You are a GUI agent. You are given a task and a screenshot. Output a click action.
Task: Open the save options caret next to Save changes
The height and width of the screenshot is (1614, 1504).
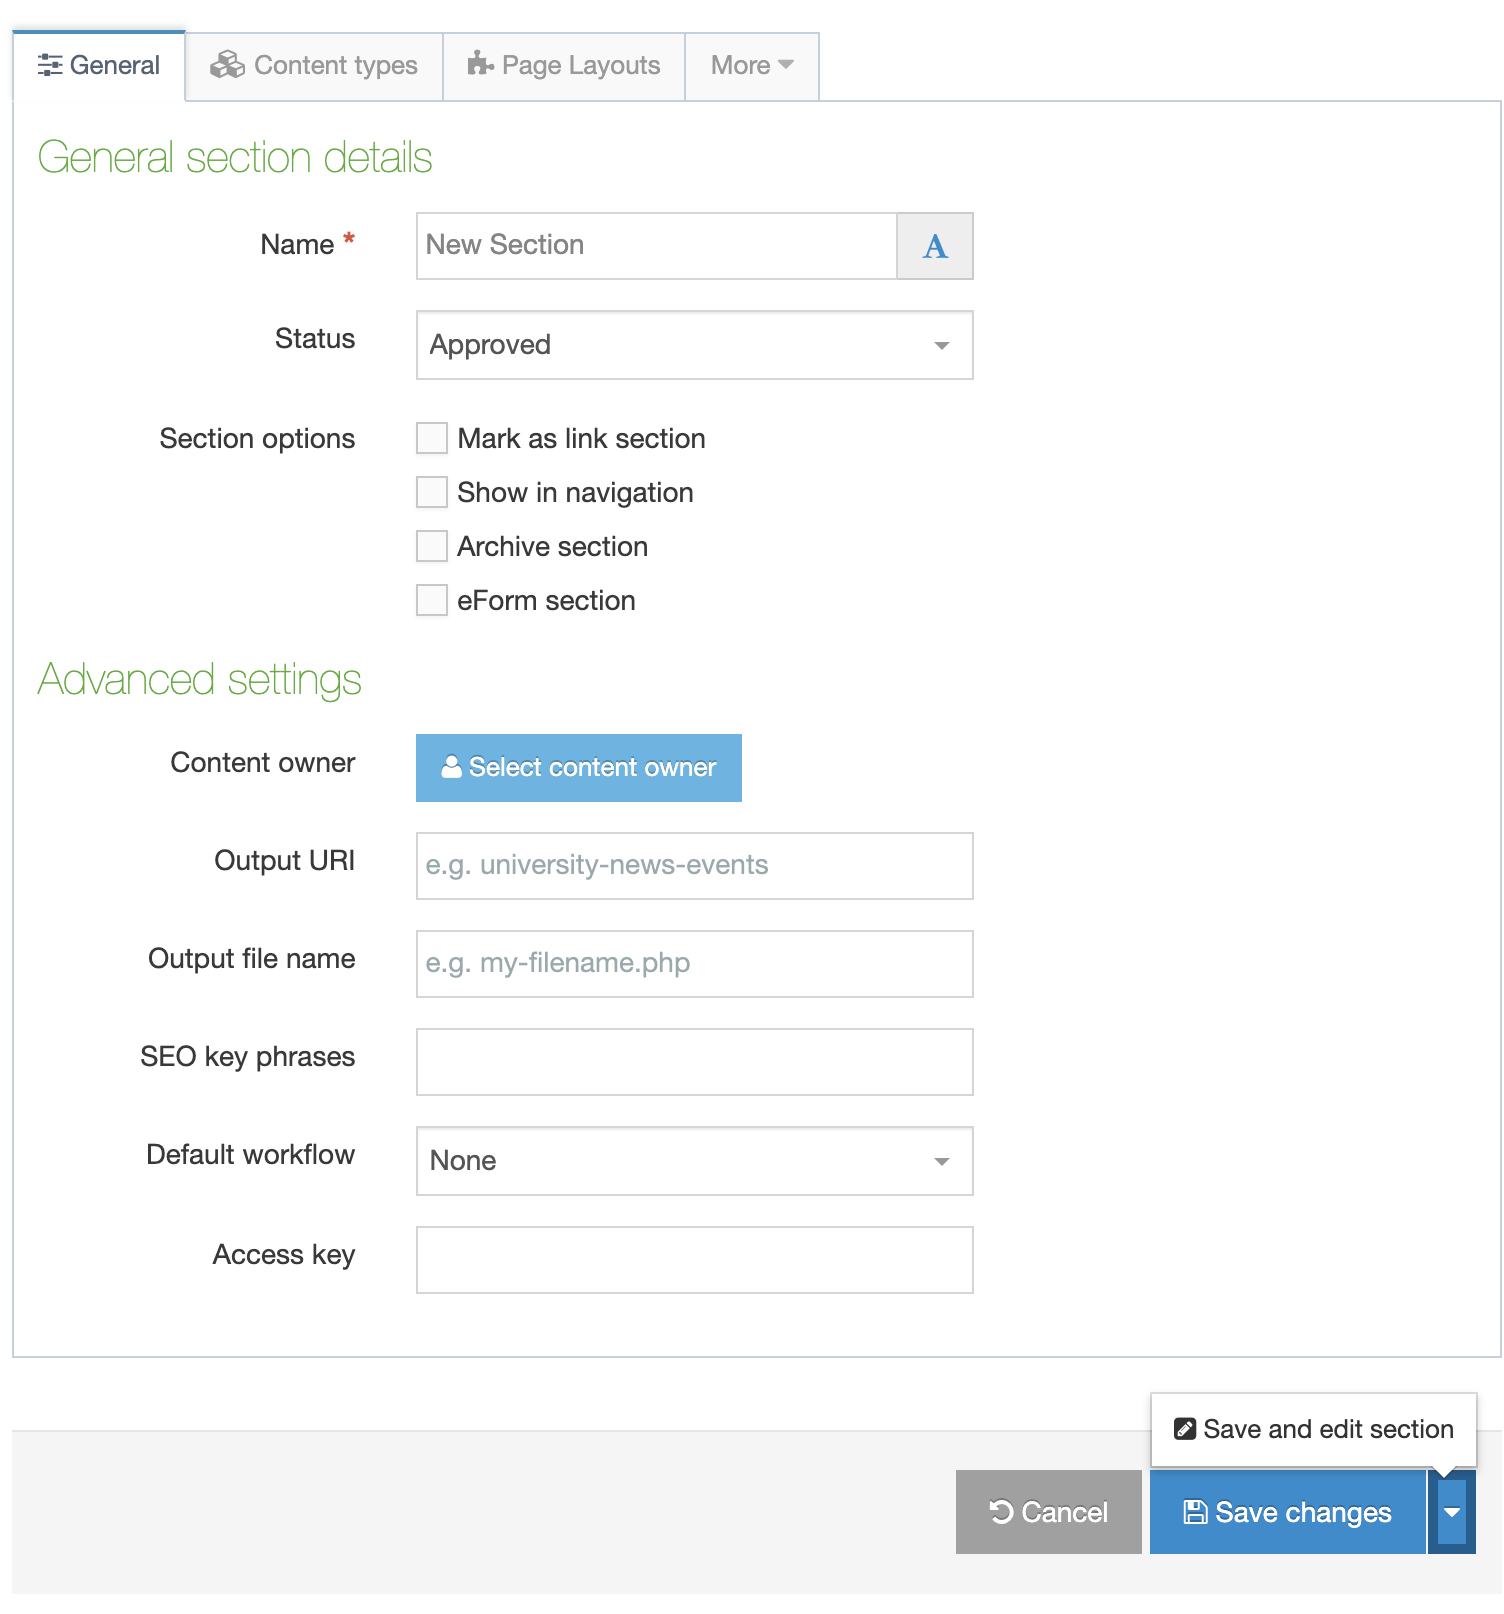(1451, 1512)
